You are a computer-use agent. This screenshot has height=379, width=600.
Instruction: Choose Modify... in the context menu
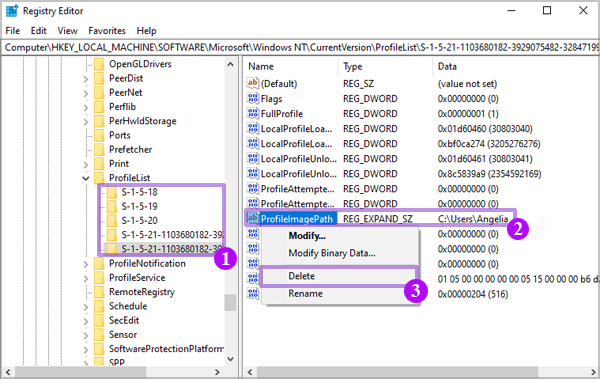[x=307, y=236]
